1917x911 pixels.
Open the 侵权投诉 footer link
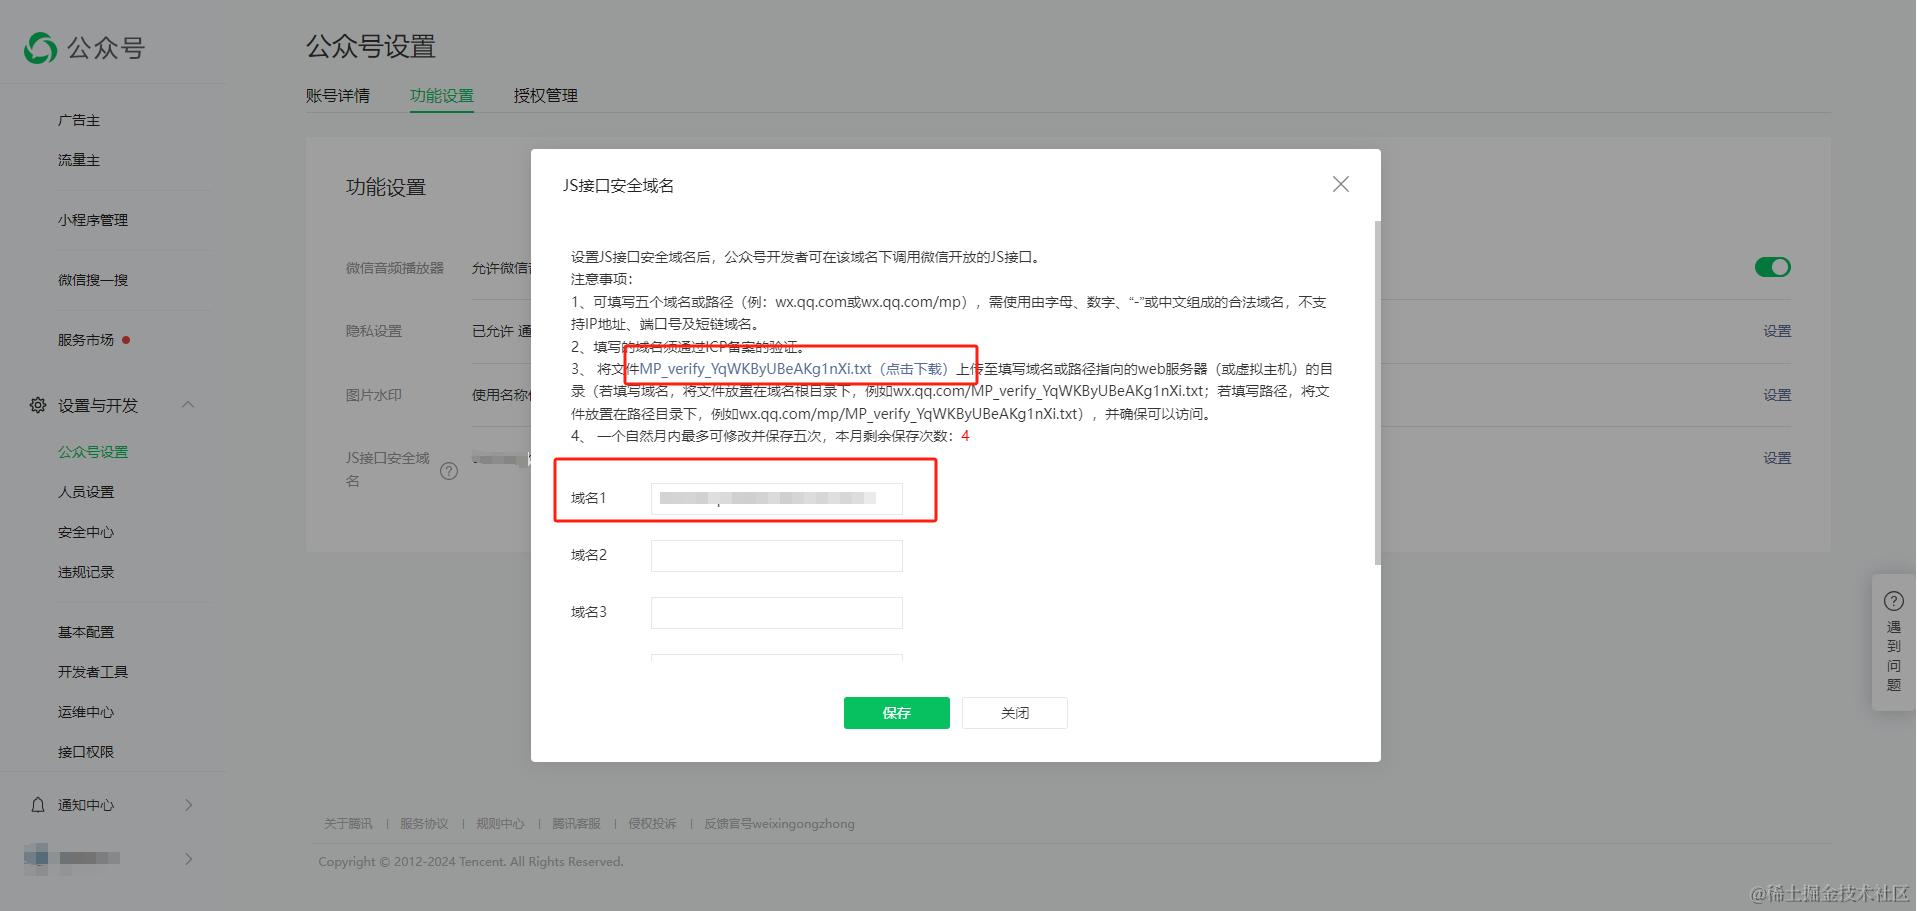(x=652, y=824)
